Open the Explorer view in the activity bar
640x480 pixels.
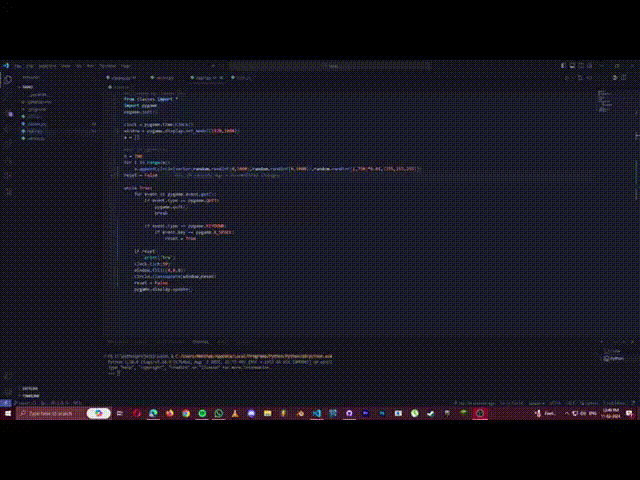pos(8,80)
